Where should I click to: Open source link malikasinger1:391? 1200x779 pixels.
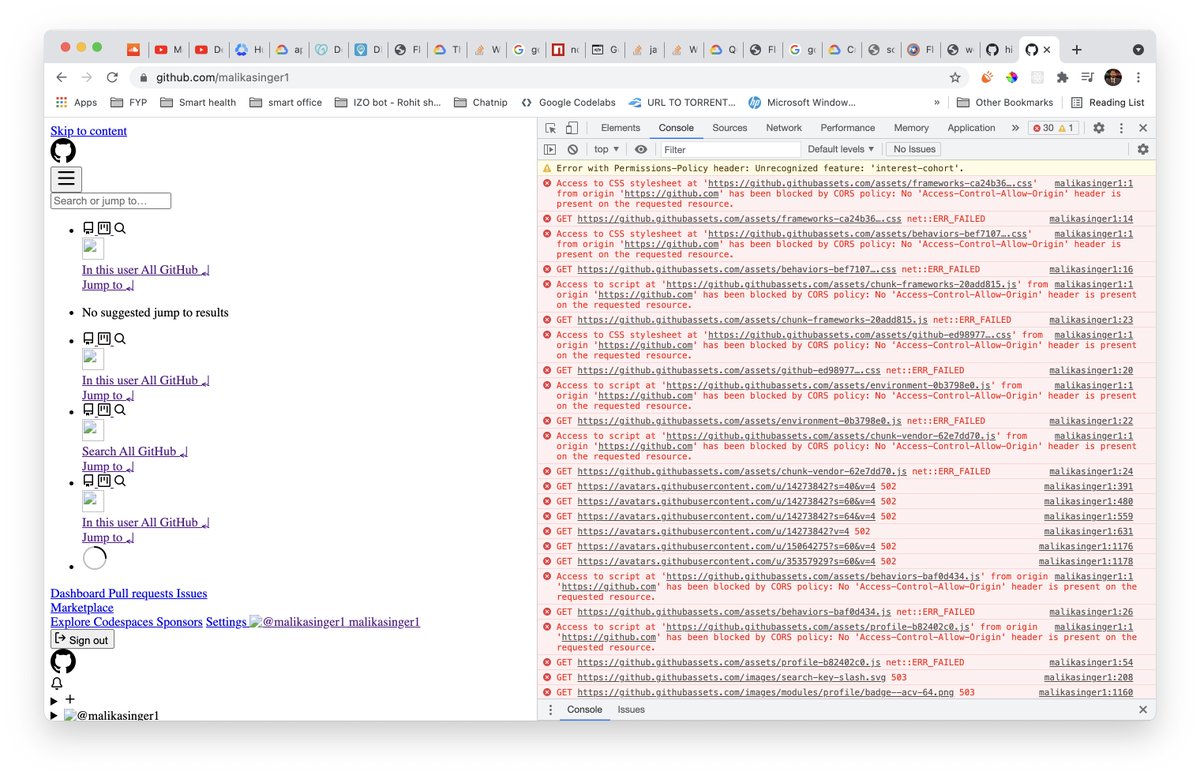(x=1088, y=487)
